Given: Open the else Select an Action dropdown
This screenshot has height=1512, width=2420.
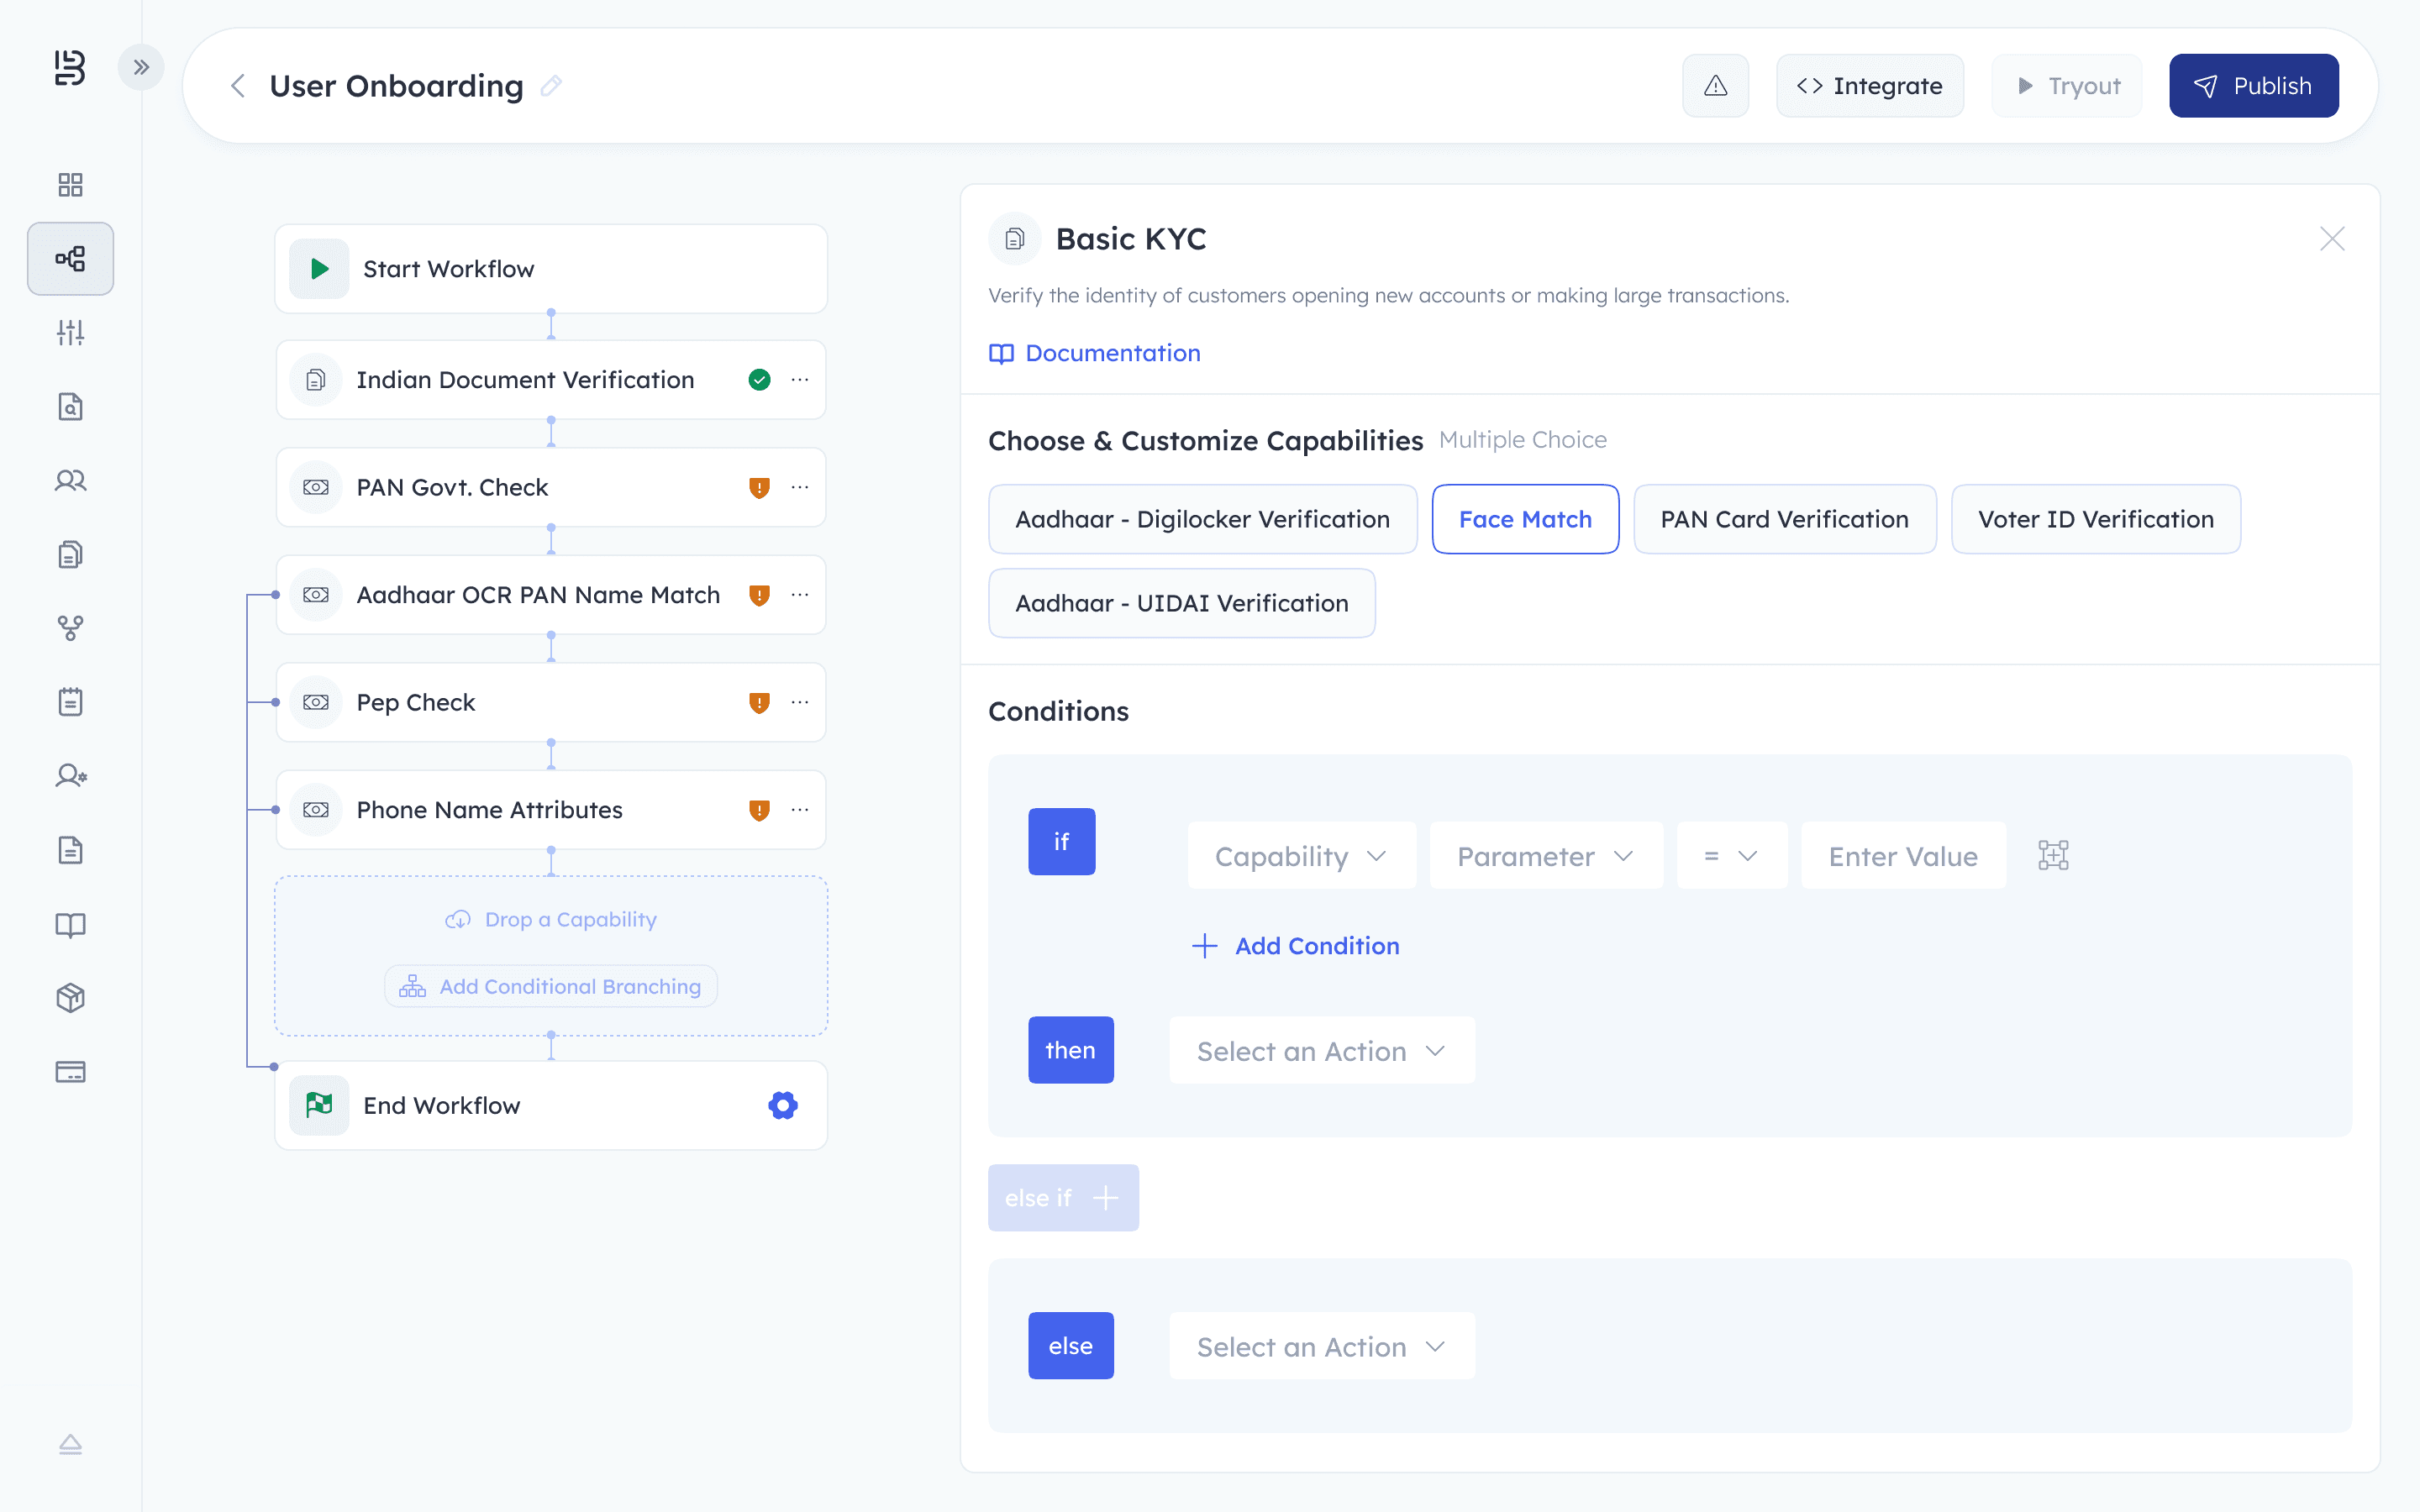Looking at the screenshot, I should (x=1321, y=1346).
